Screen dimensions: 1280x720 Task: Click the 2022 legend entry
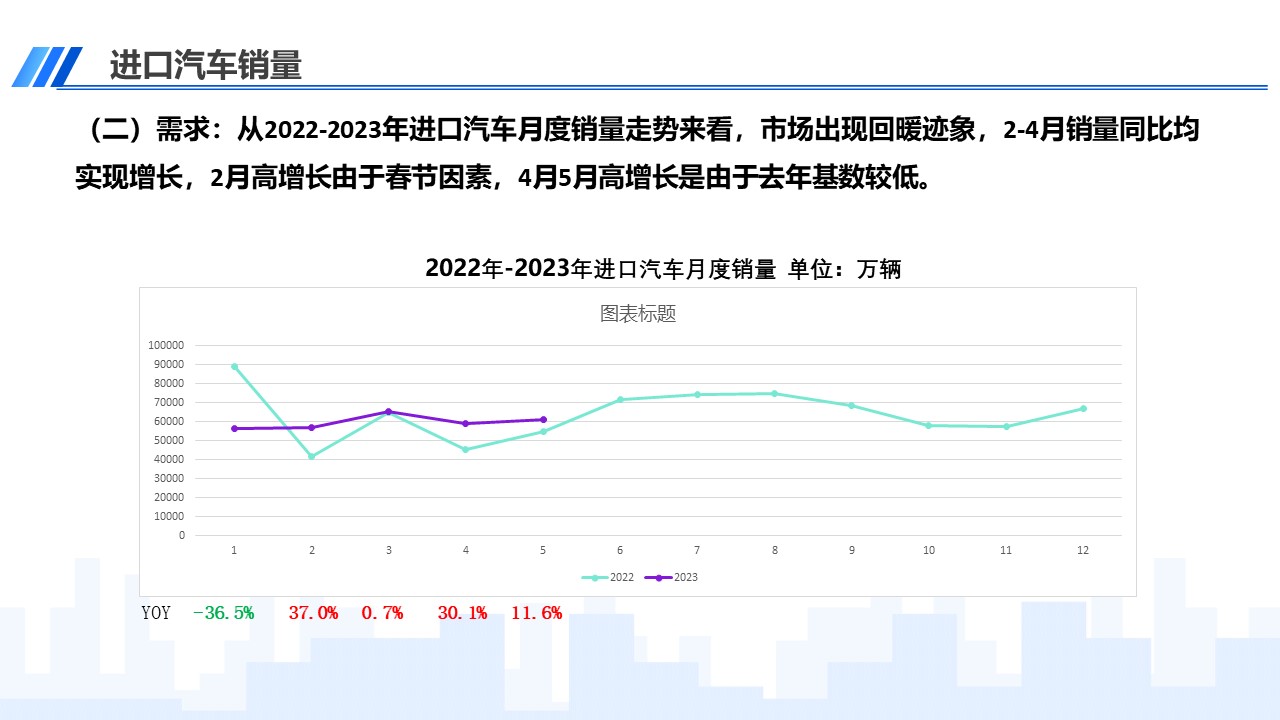point(608,578)
